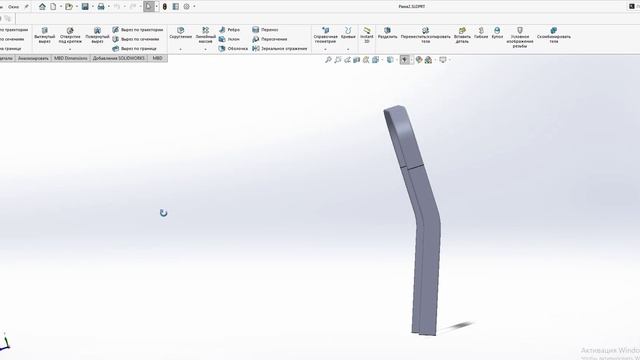Switch to MBD tab
640x360 pixels.
pos(157,58)
